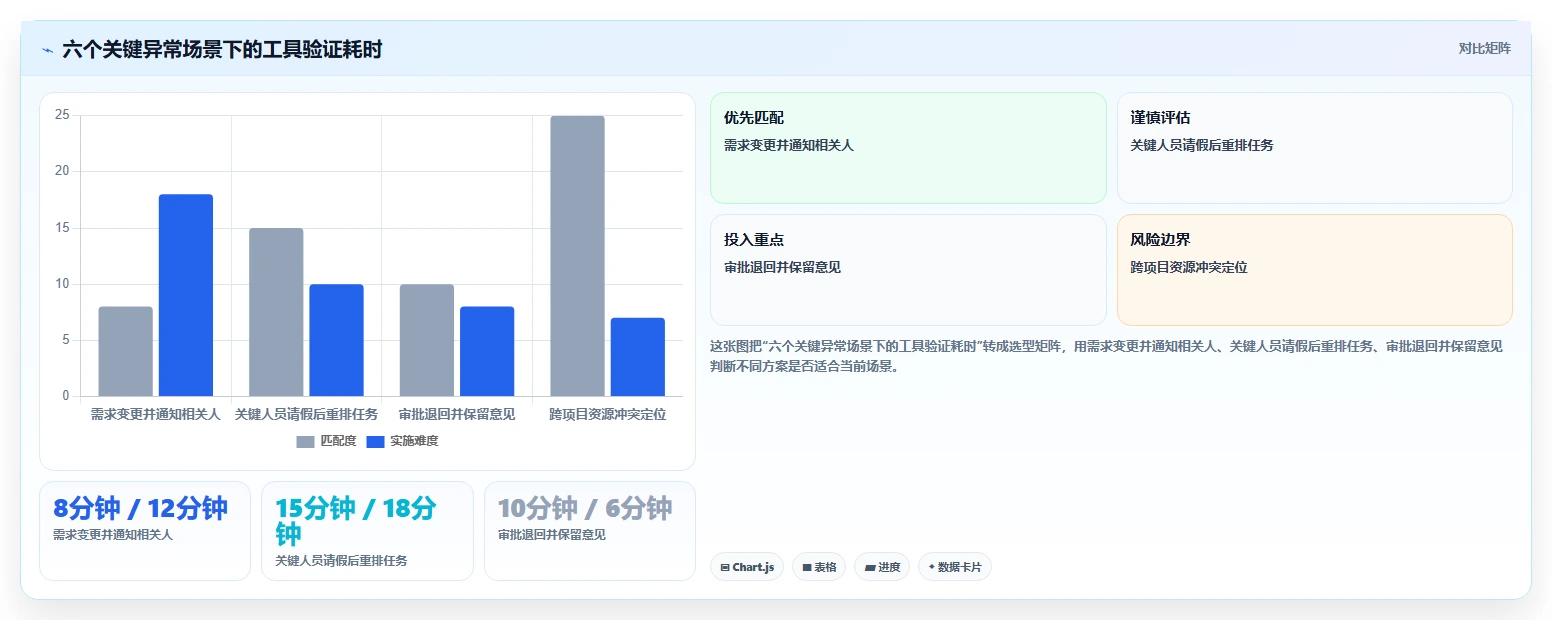
Task: Click the y-axis value 20
Action: [x=62, y=171]
